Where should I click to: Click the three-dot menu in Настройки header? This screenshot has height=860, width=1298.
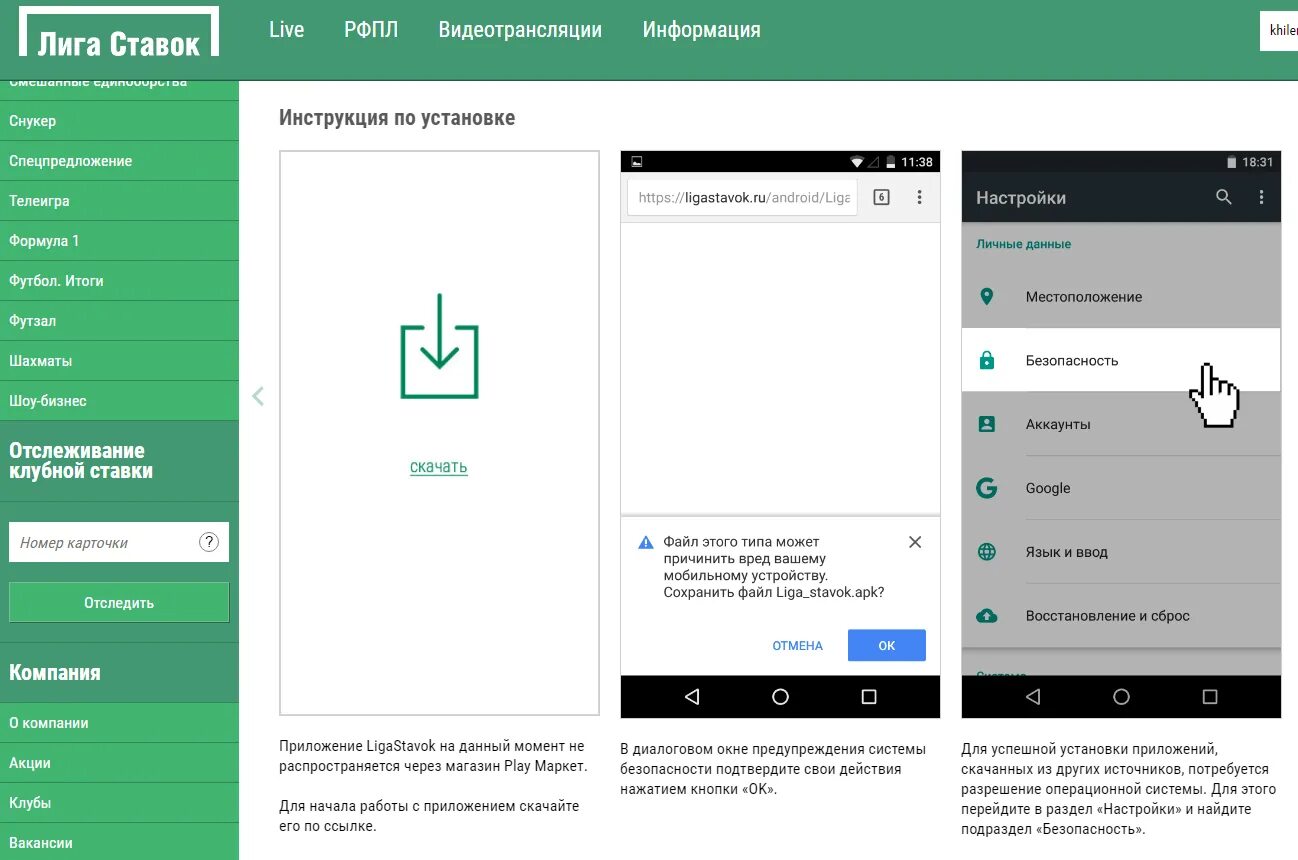1261,197
